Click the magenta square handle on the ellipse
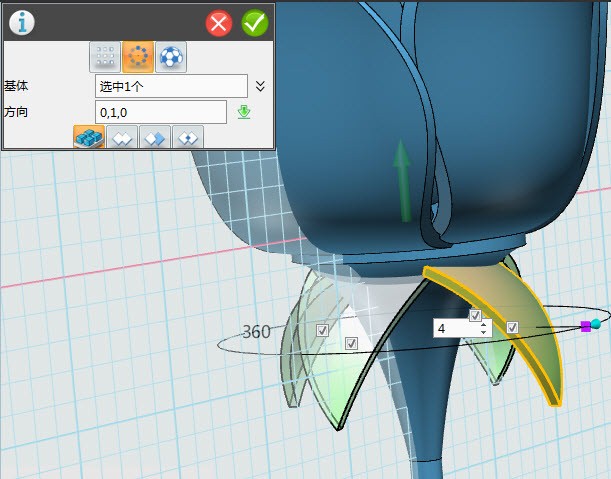 tap(585, 326)
